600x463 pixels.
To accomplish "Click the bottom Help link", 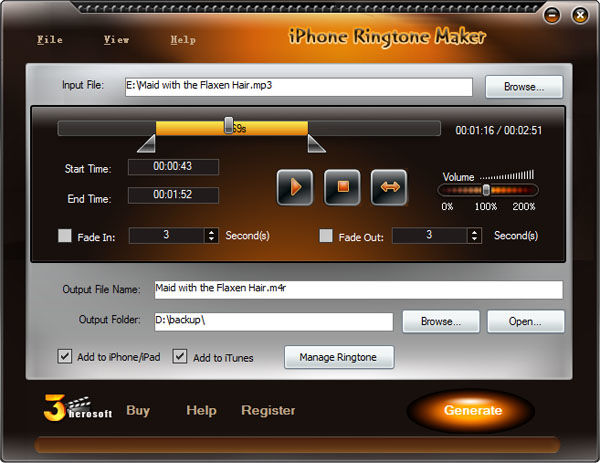I will click(x=201, y=411).
